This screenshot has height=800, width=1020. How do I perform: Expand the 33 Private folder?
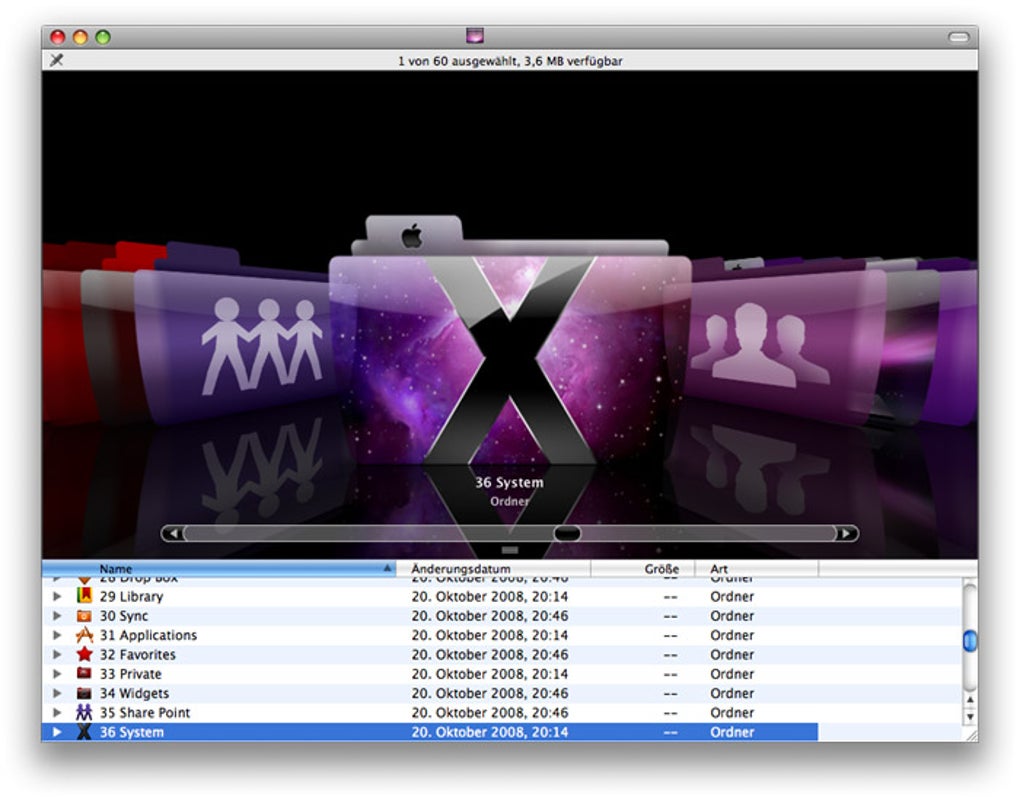tap(57, 674)
